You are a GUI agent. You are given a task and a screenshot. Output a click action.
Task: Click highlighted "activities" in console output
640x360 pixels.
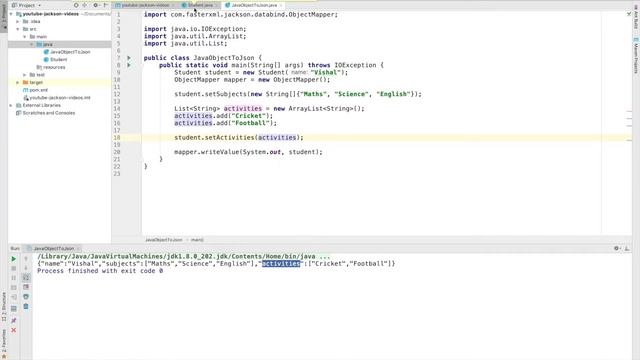(281, 264)
